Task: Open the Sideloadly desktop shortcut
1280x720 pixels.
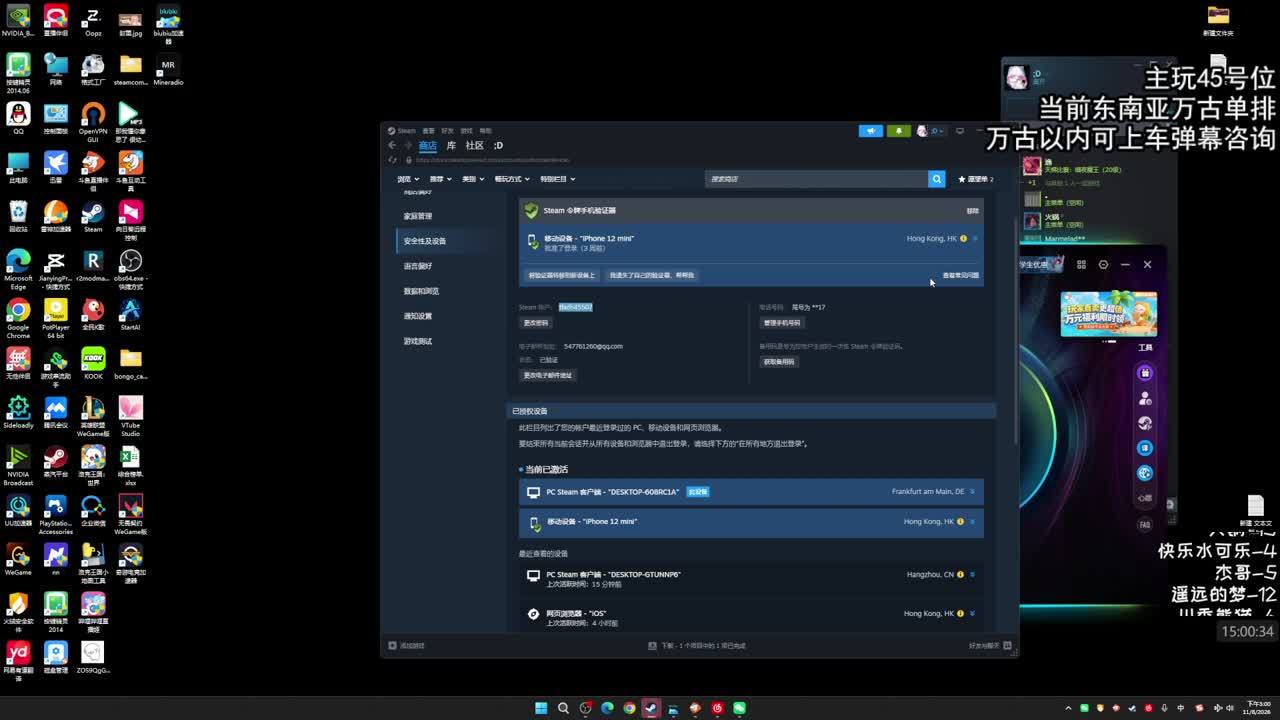Action: point(18,413)
